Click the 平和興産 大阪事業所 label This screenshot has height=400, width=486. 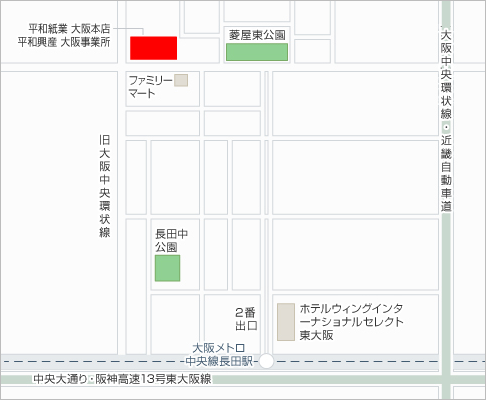coord(64,42)
